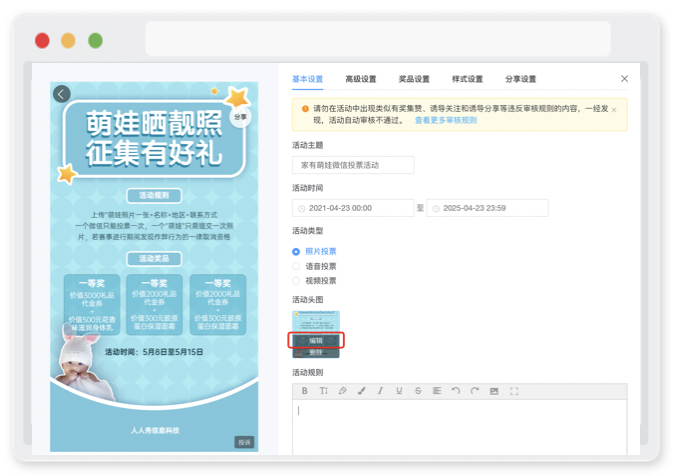Click the browser address bar
This screenshot has height=476, width=674.
(x=378, y=39)
